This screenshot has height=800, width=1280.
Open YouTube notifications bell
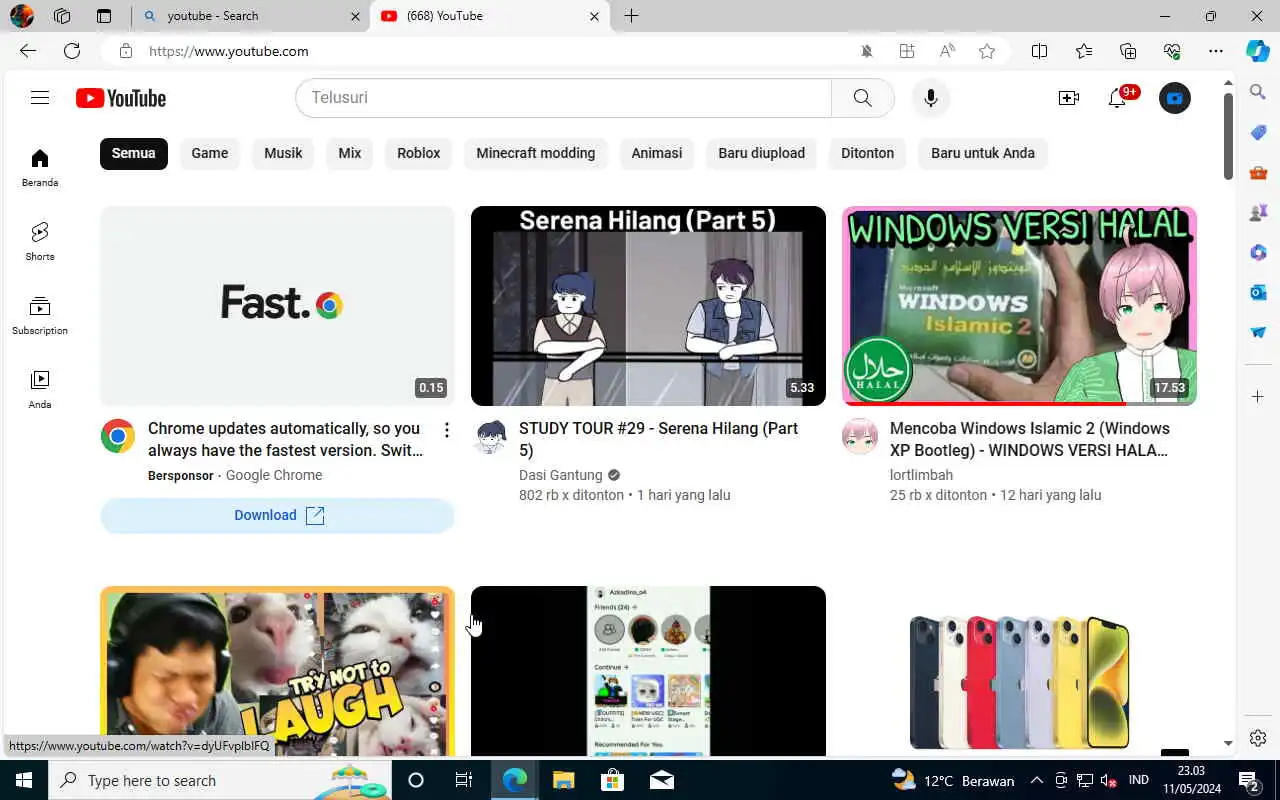point(1118,98)
